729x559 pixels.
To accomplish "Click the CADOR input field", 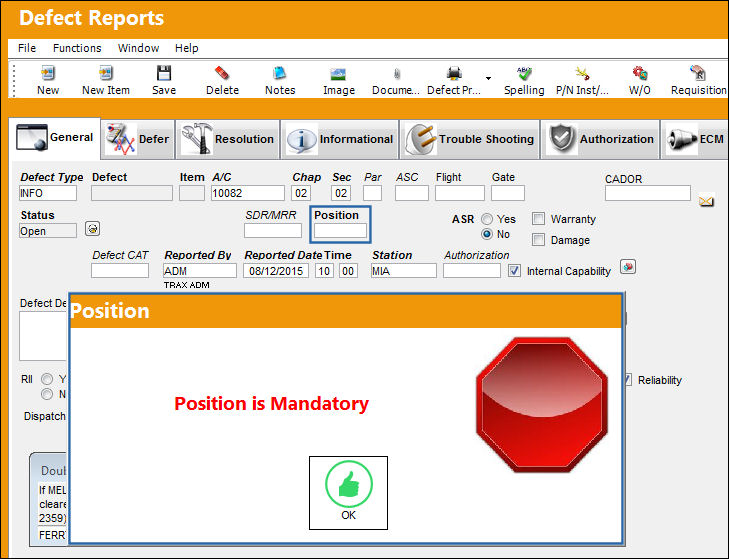I will pyautogui.click(x=648, y=193).
